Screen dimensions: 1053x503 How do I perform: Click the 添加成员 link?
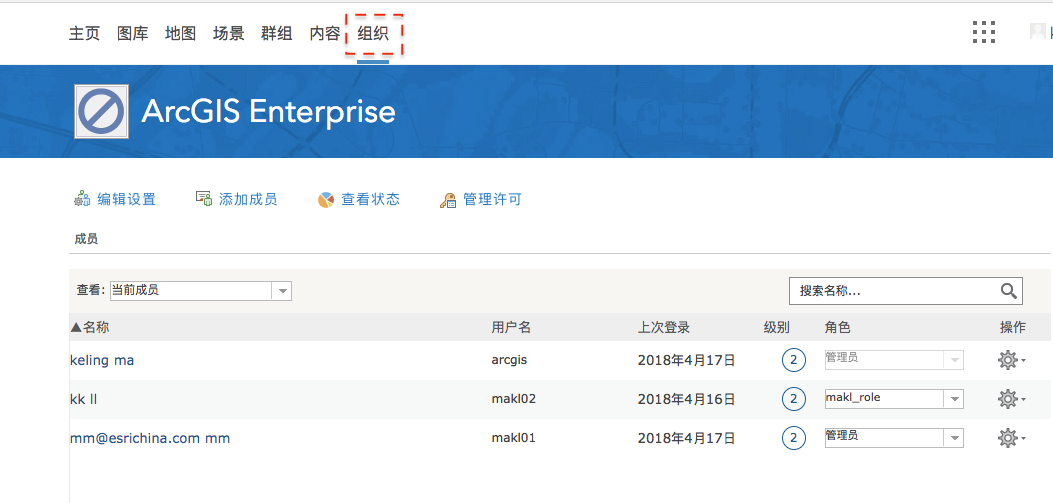point(248,199)
